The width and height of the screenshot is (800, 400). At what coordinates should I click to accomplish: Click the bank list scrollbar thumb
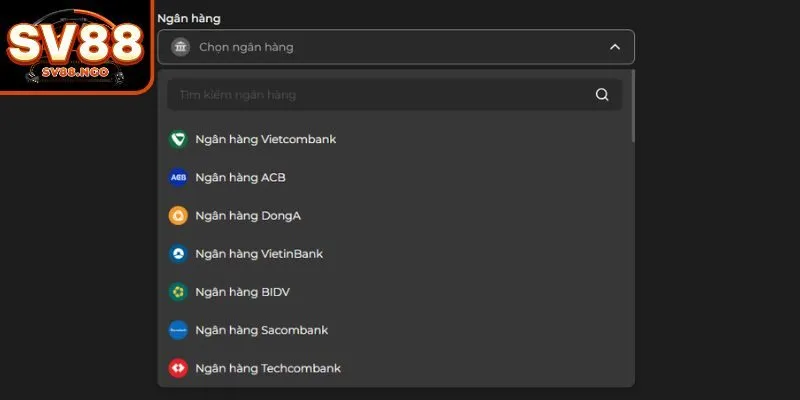tap(633, 106)
